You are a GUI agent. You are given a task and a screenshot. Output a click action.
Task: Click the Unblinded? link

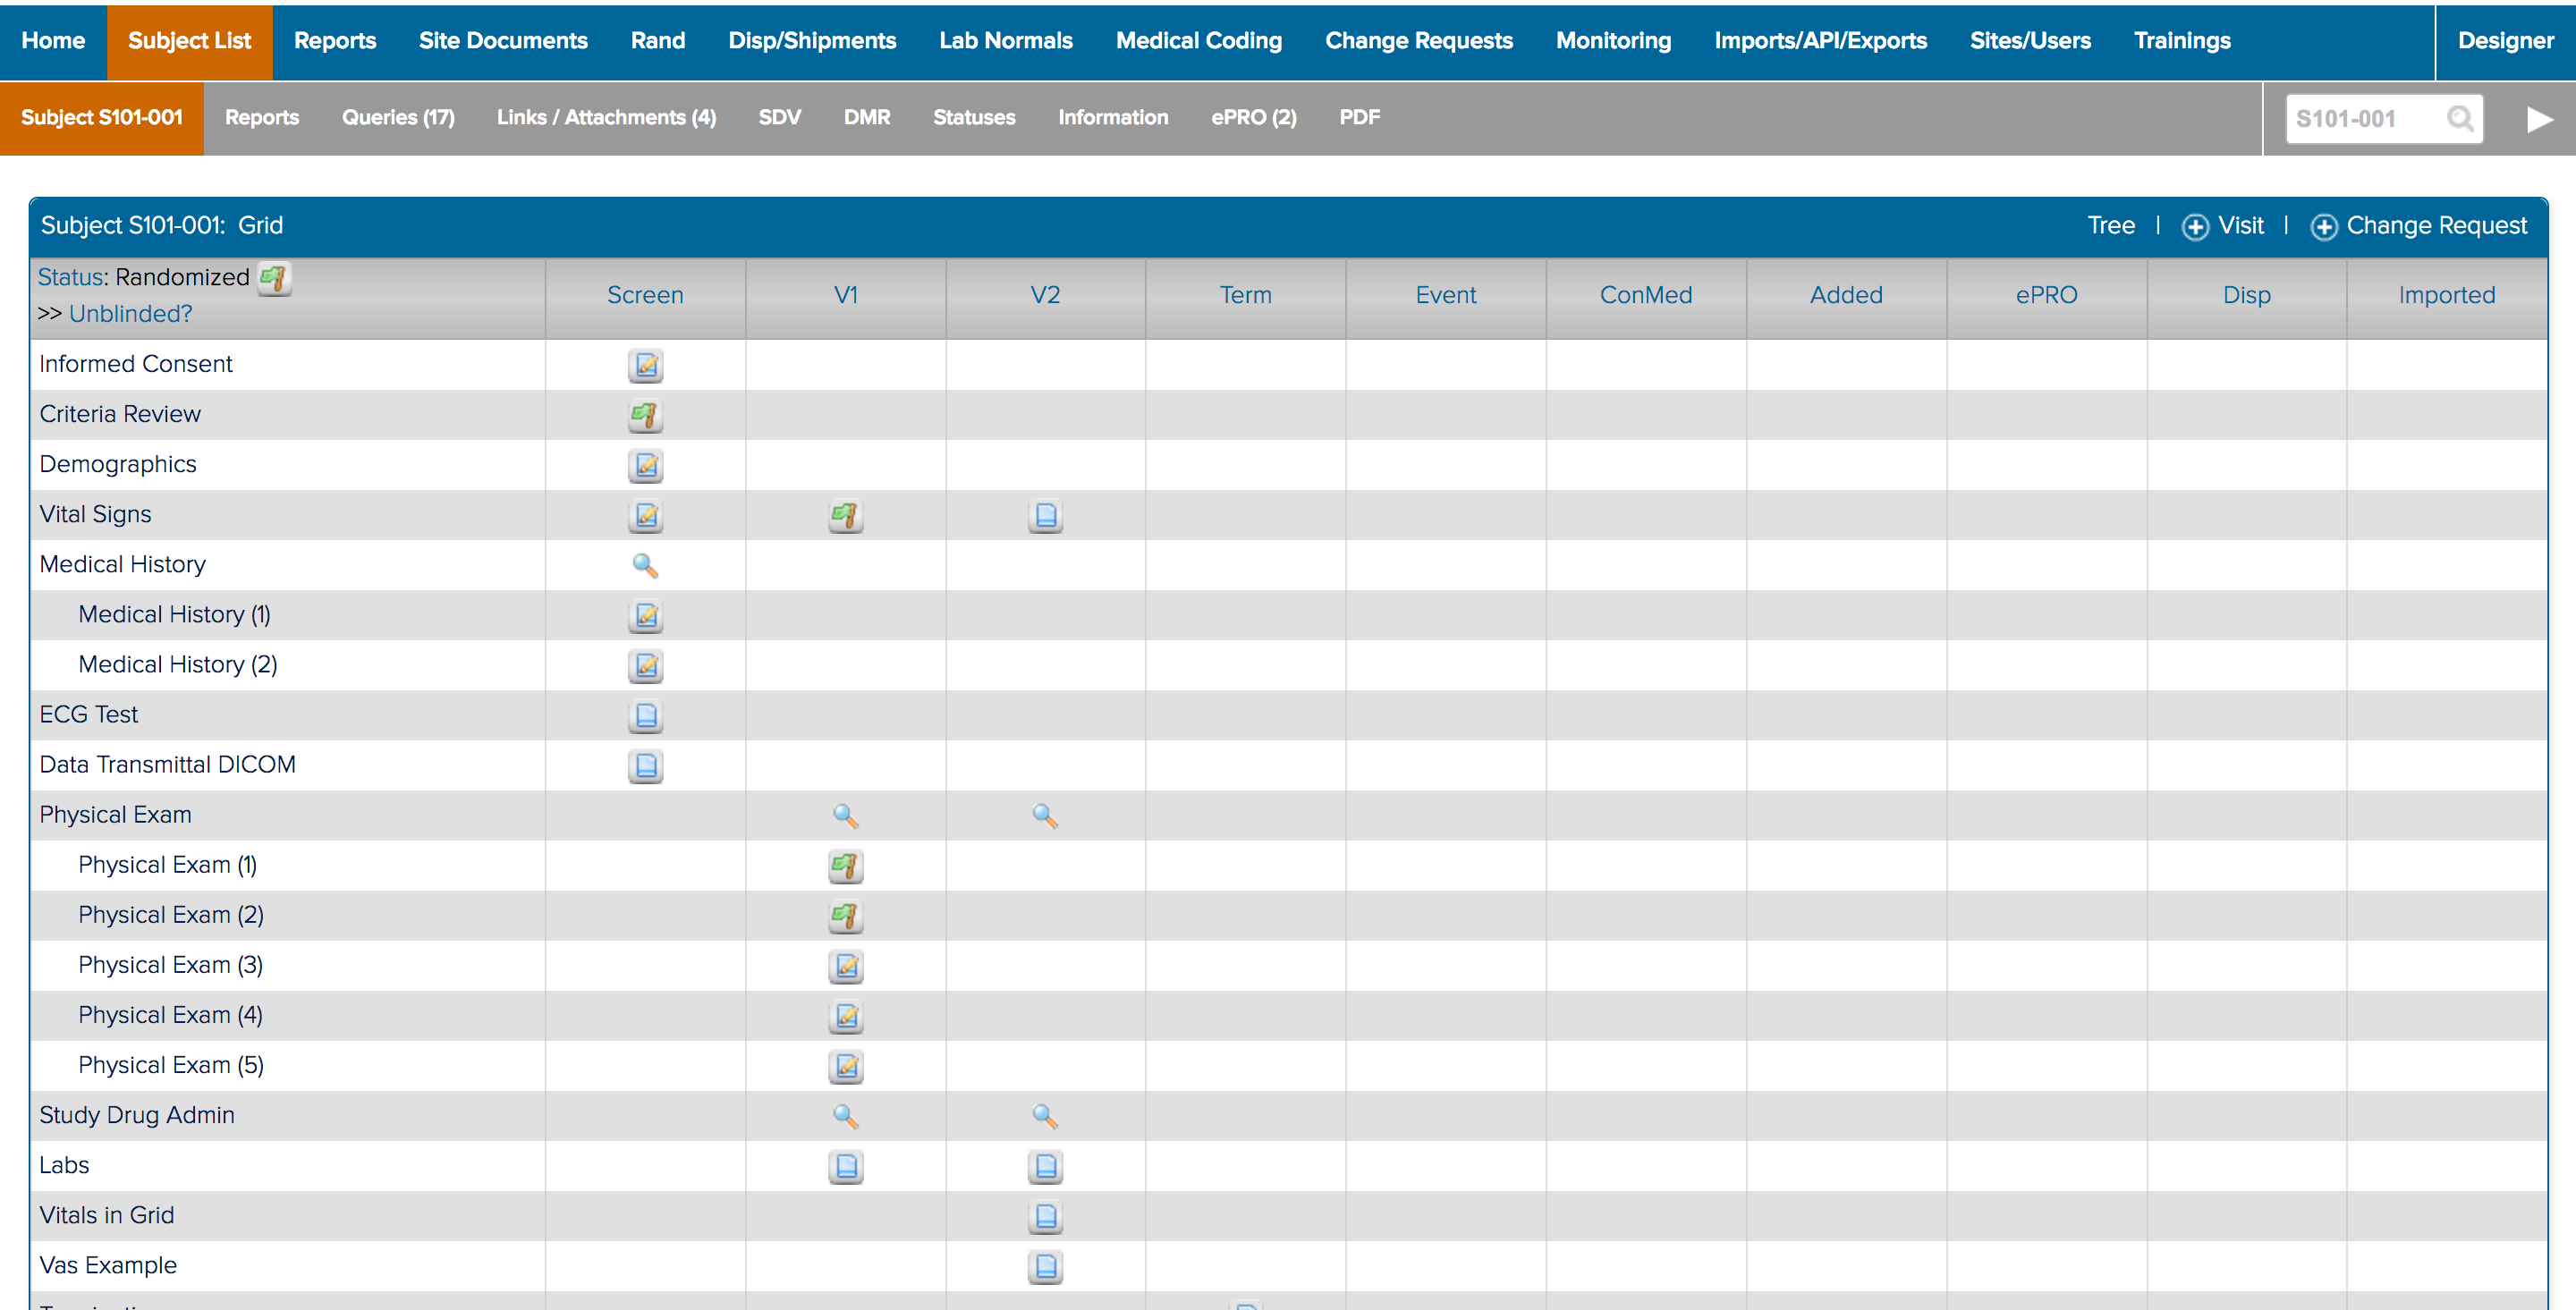[x=130, y=314]
